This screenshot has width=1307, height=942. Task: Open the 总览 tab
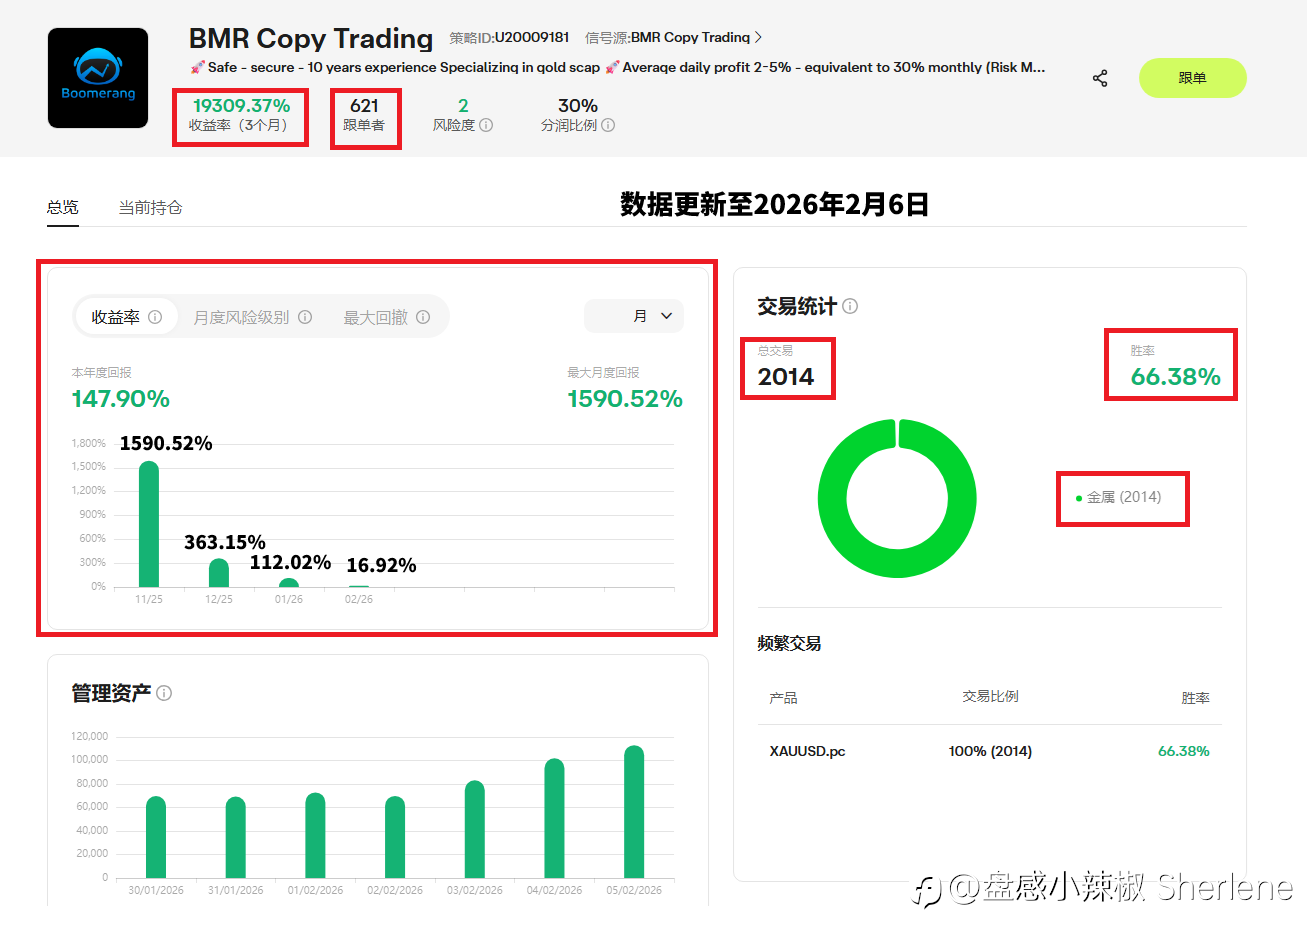[63, 207]
